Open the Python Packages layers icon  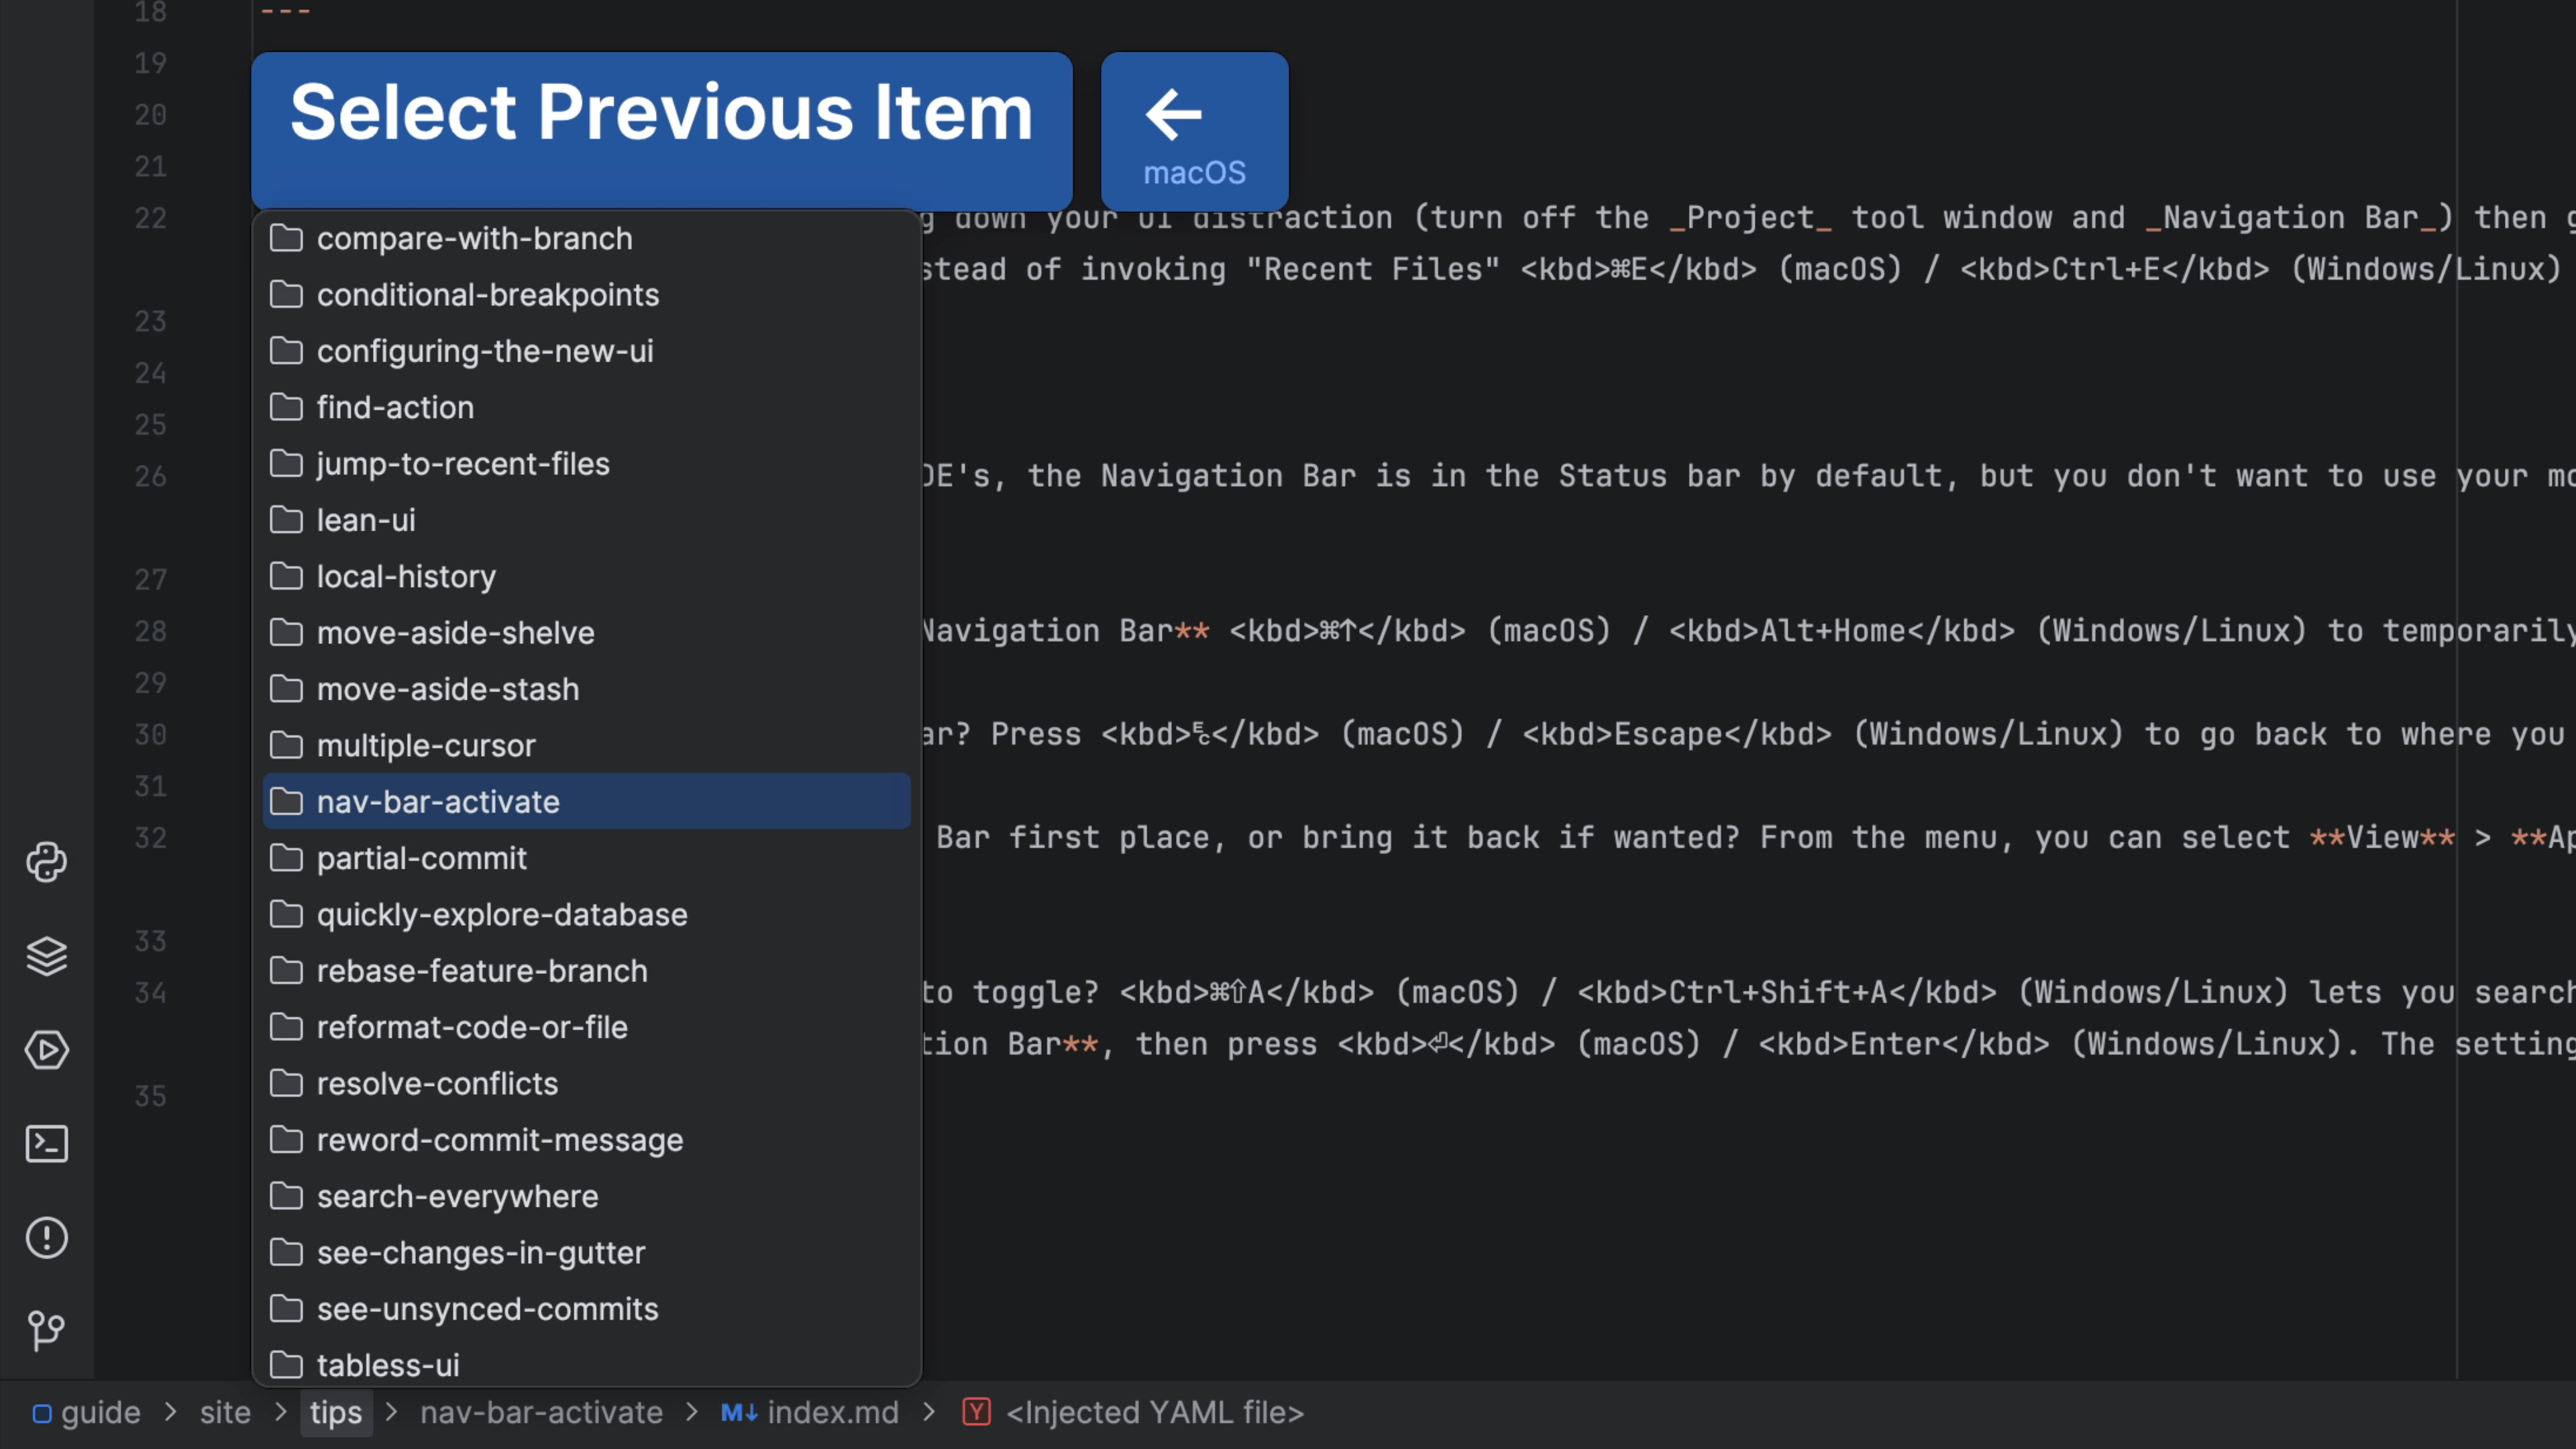coord(46,956)
